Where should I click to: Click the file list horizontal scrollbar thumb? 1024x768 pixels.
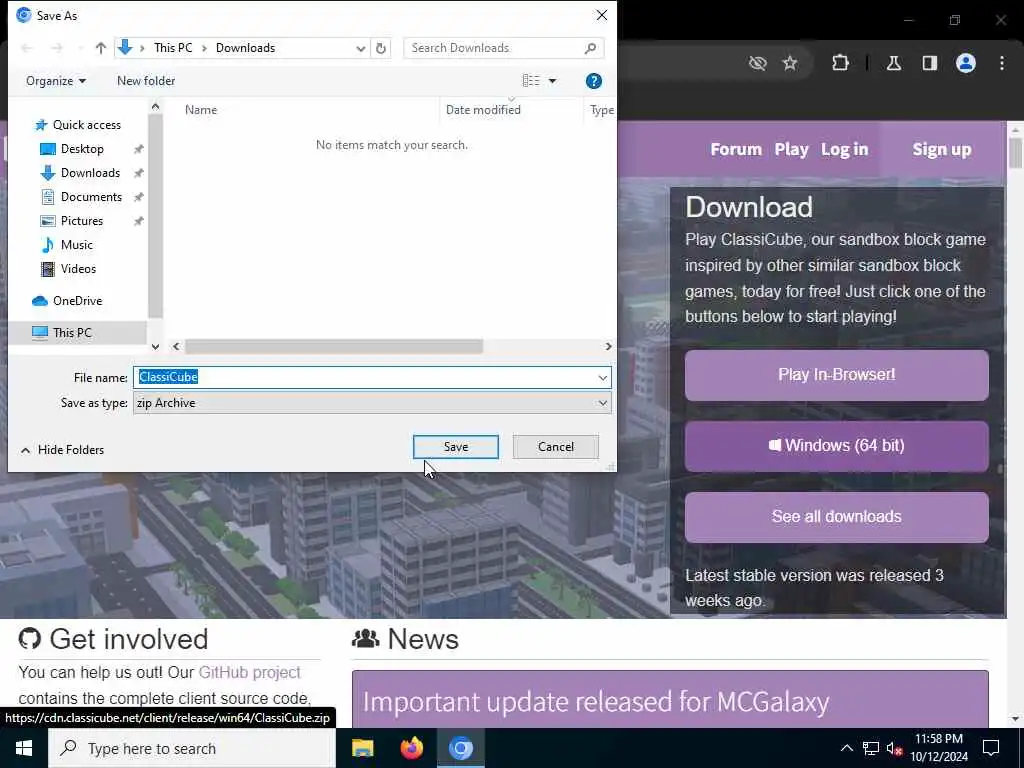pyautogui.click(x=334, y=346)
